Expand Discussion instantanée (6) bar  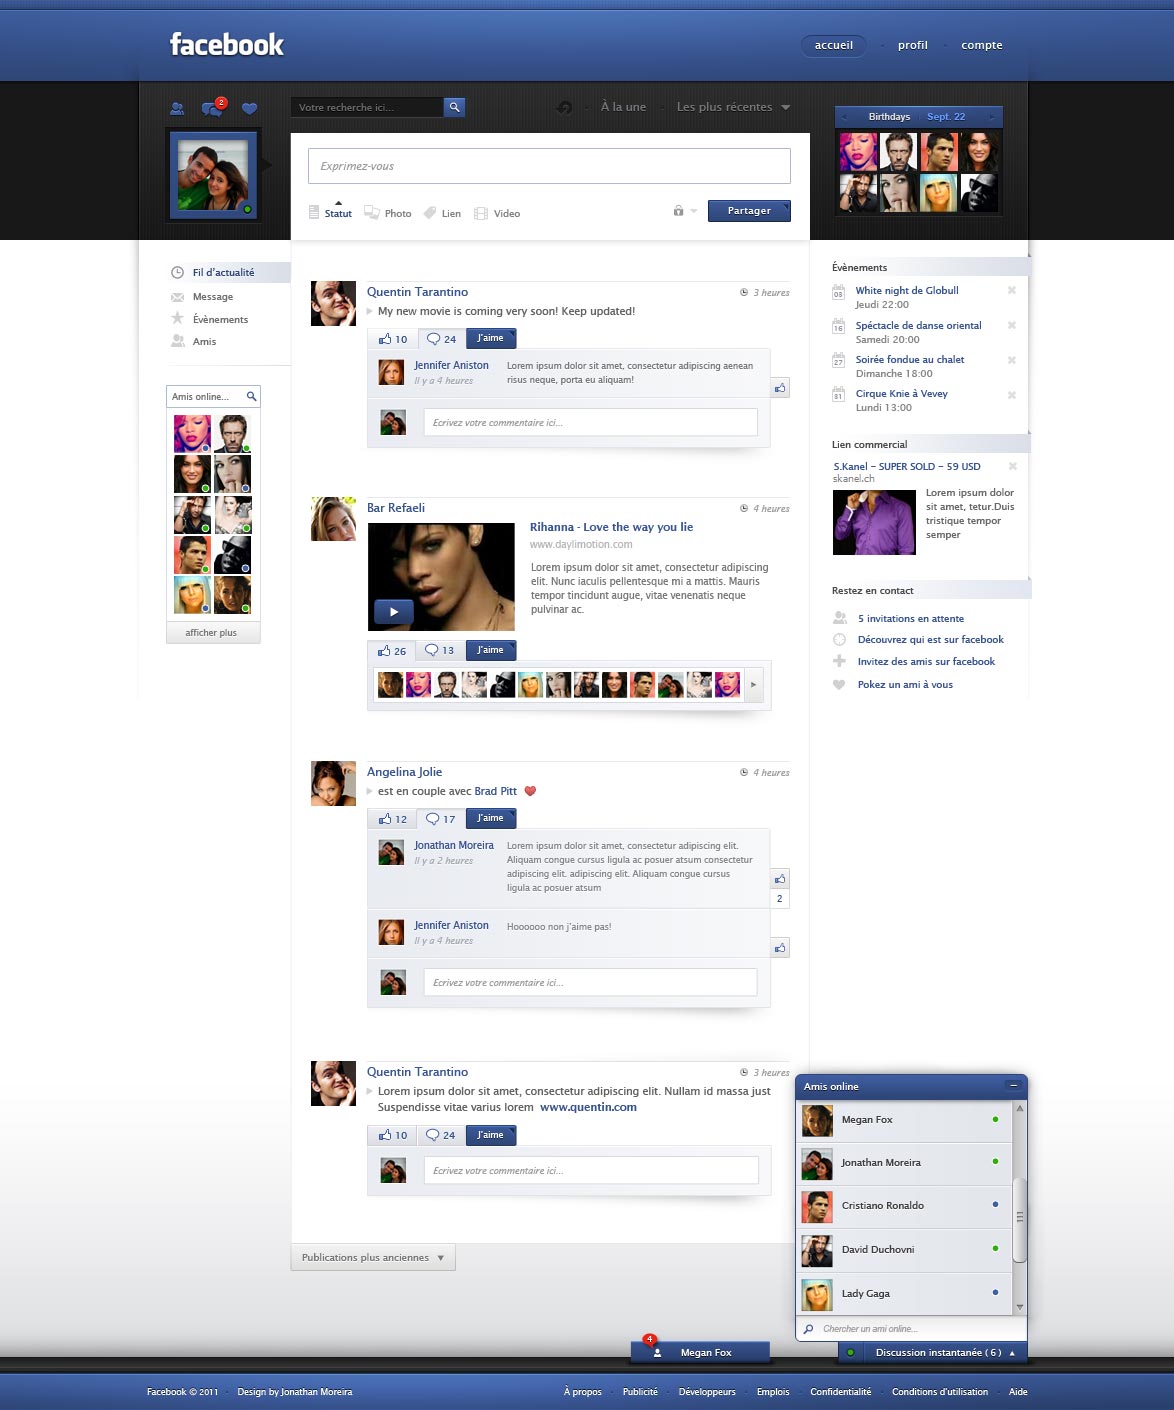(x=932, y=1352)
